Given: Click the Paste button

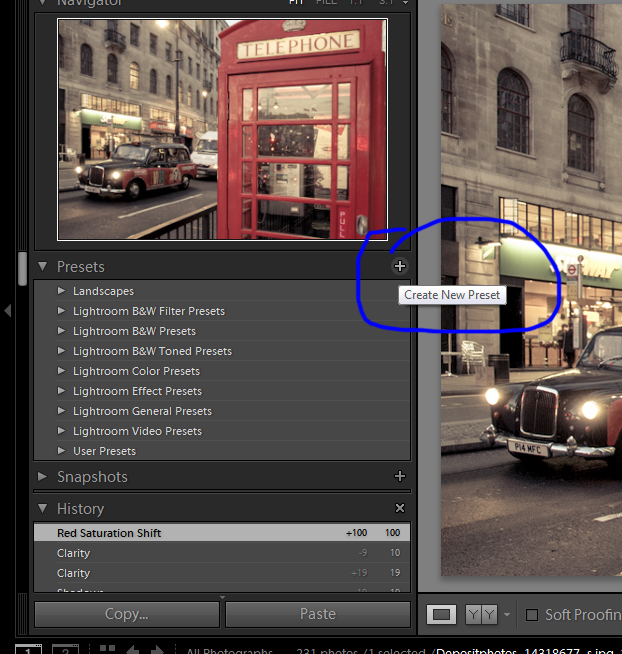Looking at the screenshot, I should tap(318, 614).
